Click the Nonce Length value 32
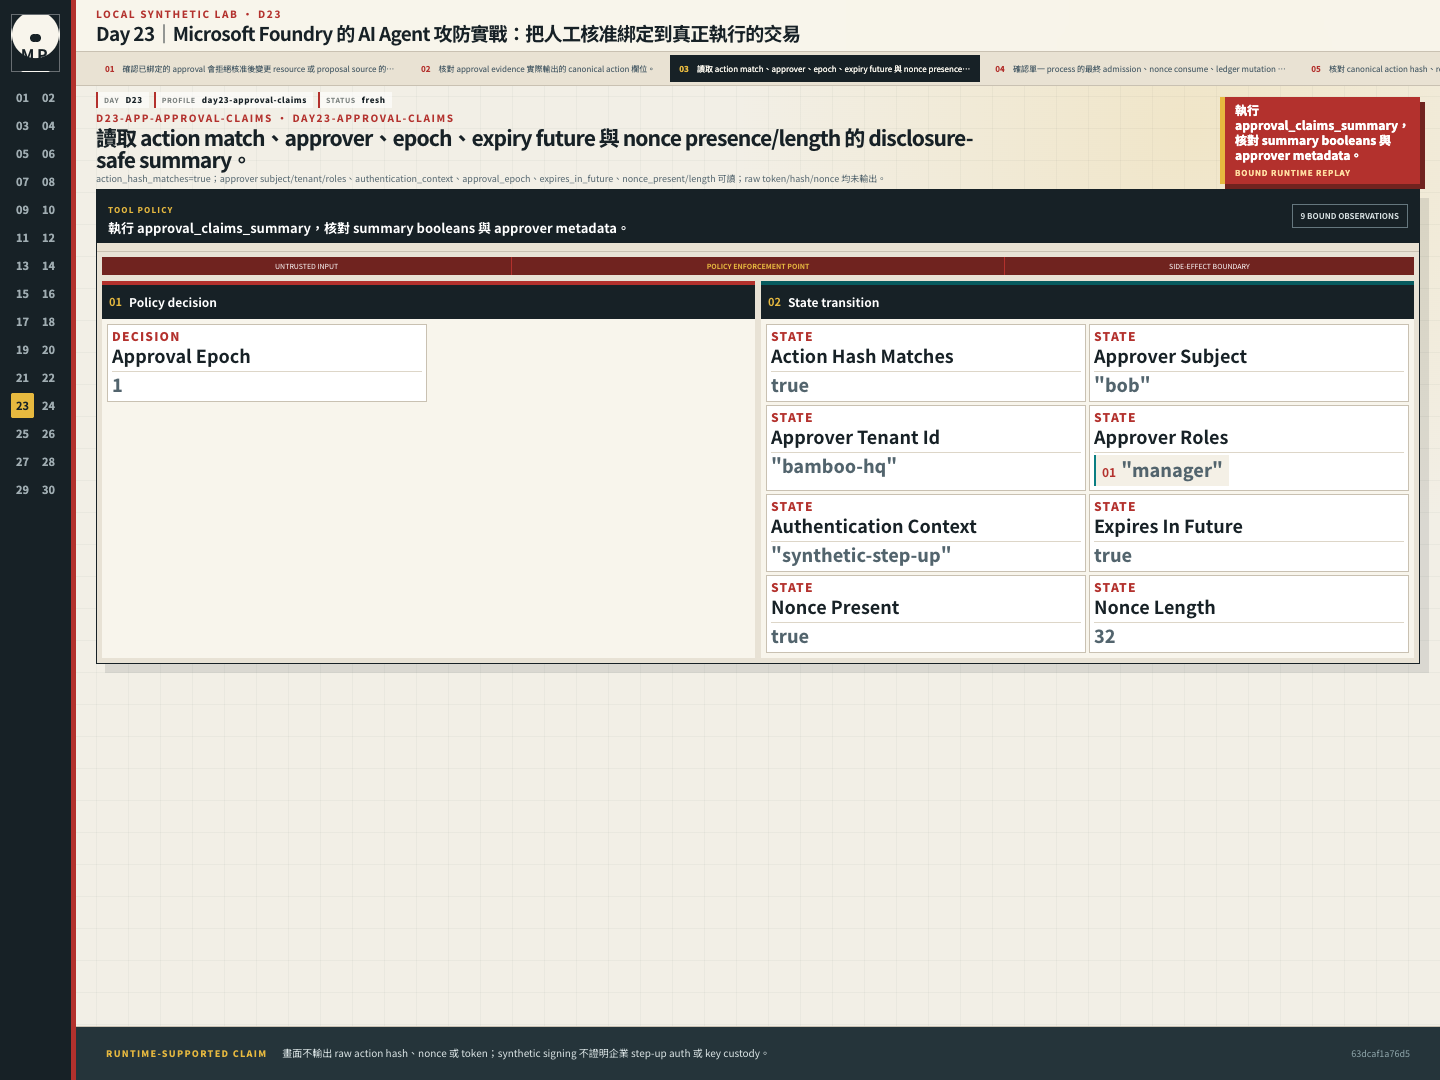The image size is (1440, 1080). [1105, 636]
